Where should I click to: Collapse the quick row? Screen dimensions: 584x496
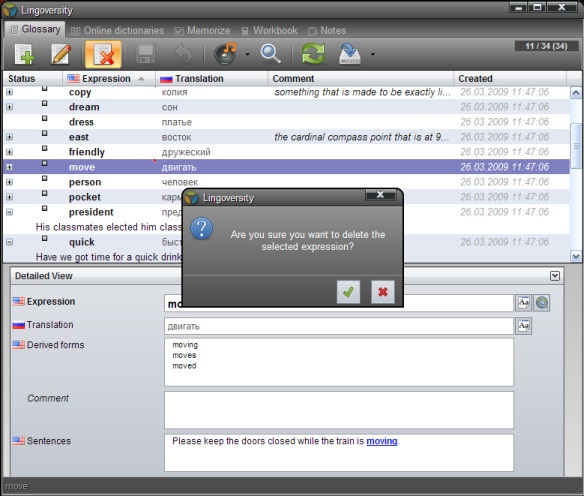pos(10,242)
